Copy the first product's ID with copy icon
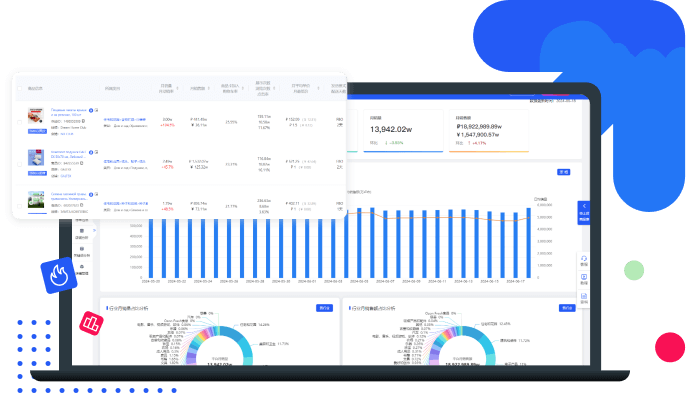 (83, 121)
